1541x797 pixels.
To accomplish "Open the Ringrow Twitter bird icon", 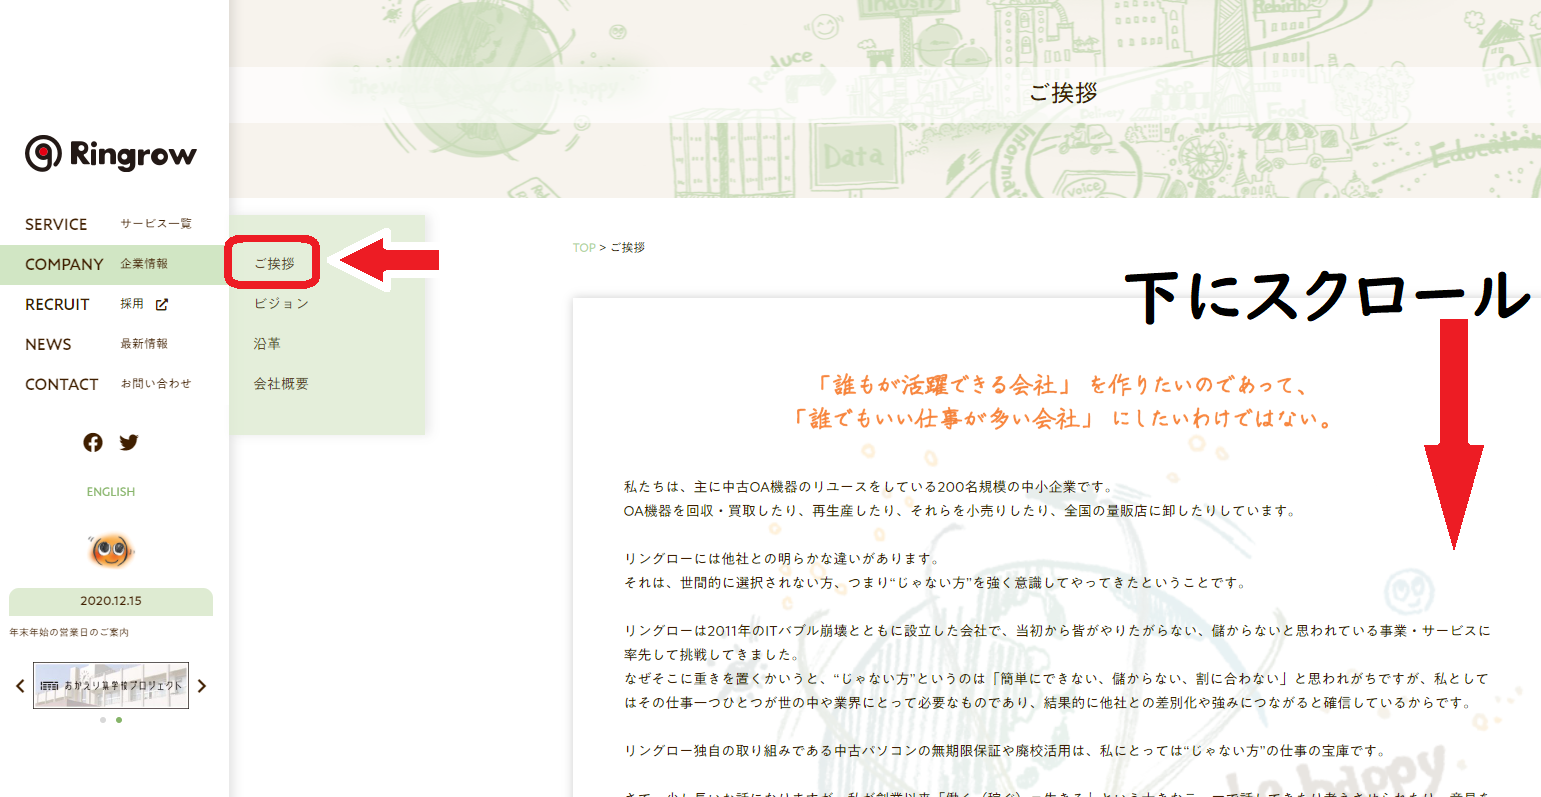I will point(129,442).
